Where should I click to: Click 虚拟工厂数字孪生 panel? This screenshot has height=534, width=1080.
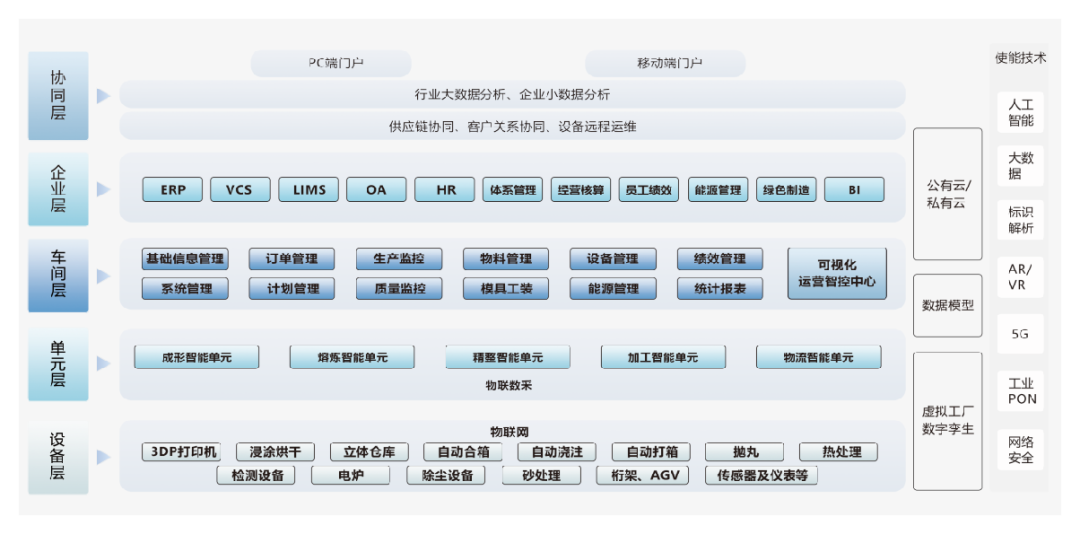948,420
